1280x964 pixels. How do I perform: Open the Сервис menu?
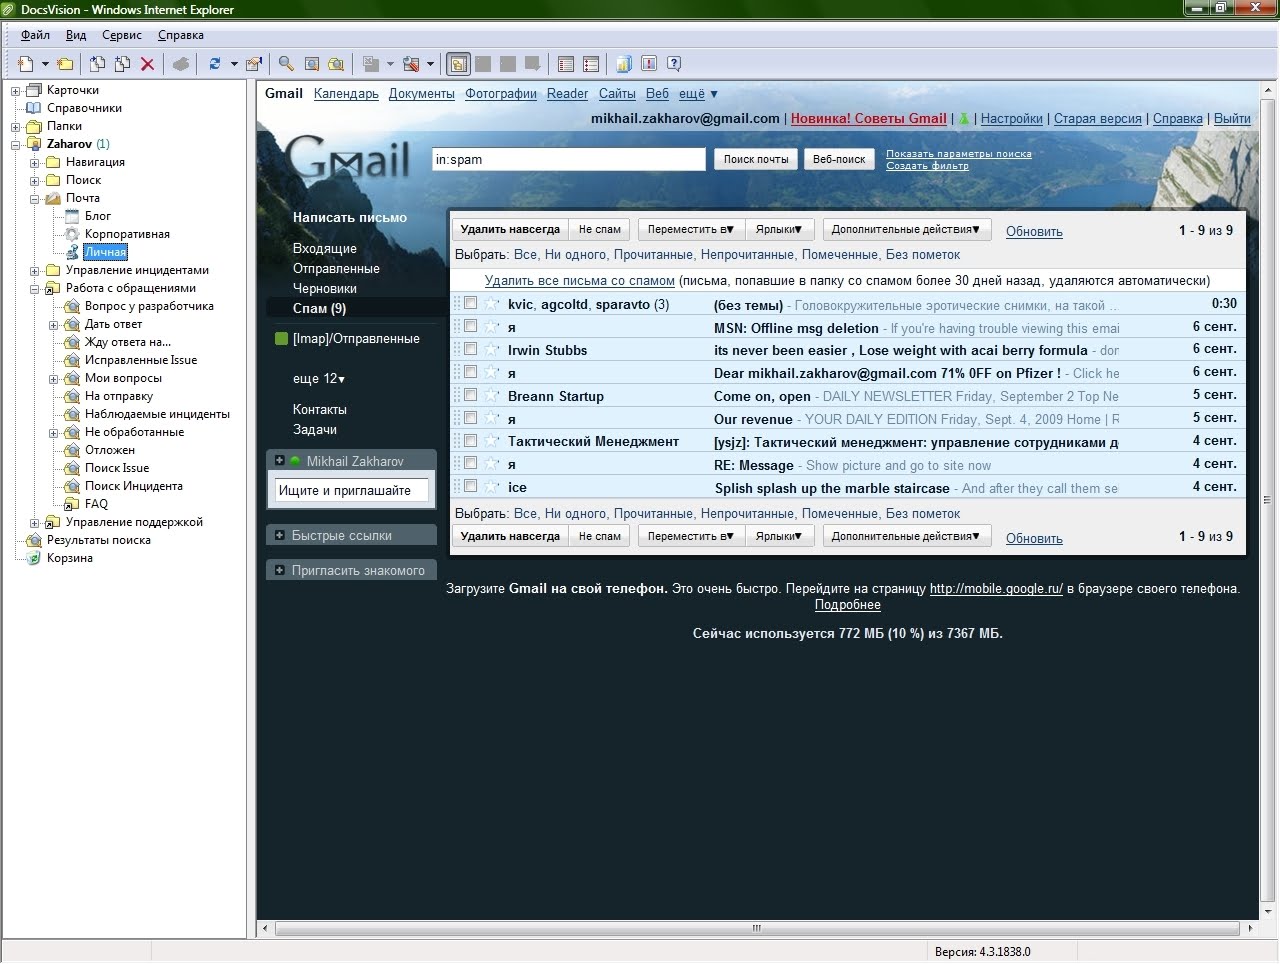point(122,35)
